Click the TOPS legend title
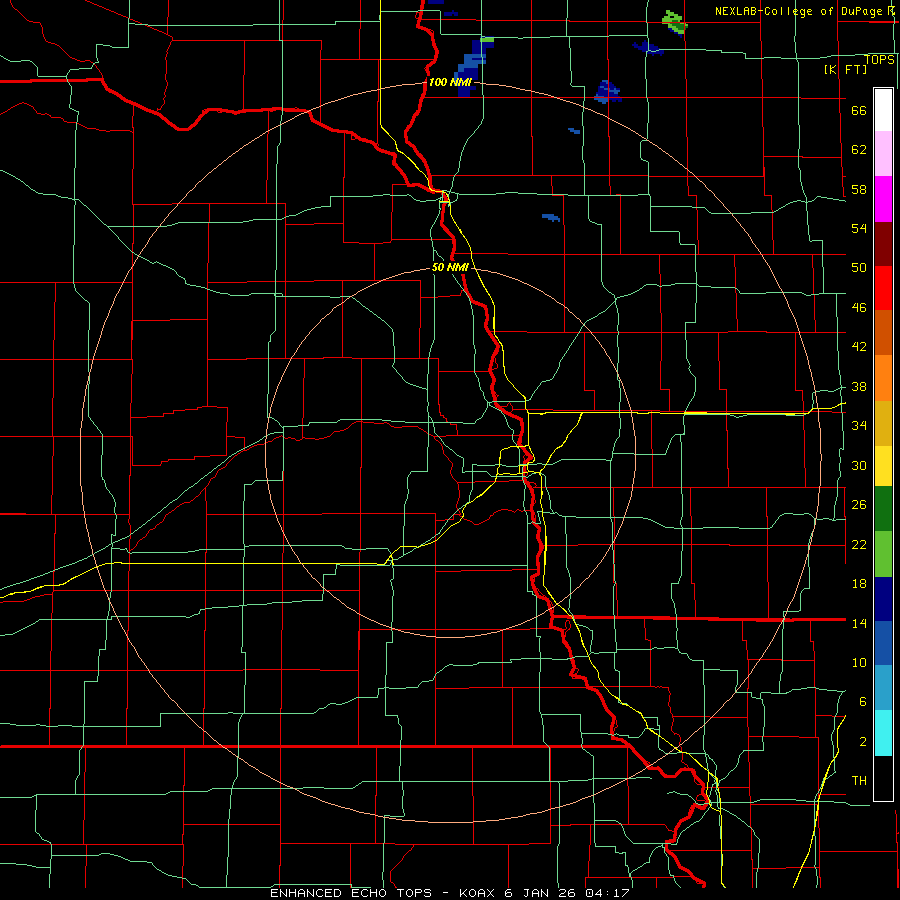This screenshot has width=900, height=900. pyautogui.click(x=879, y=60)
